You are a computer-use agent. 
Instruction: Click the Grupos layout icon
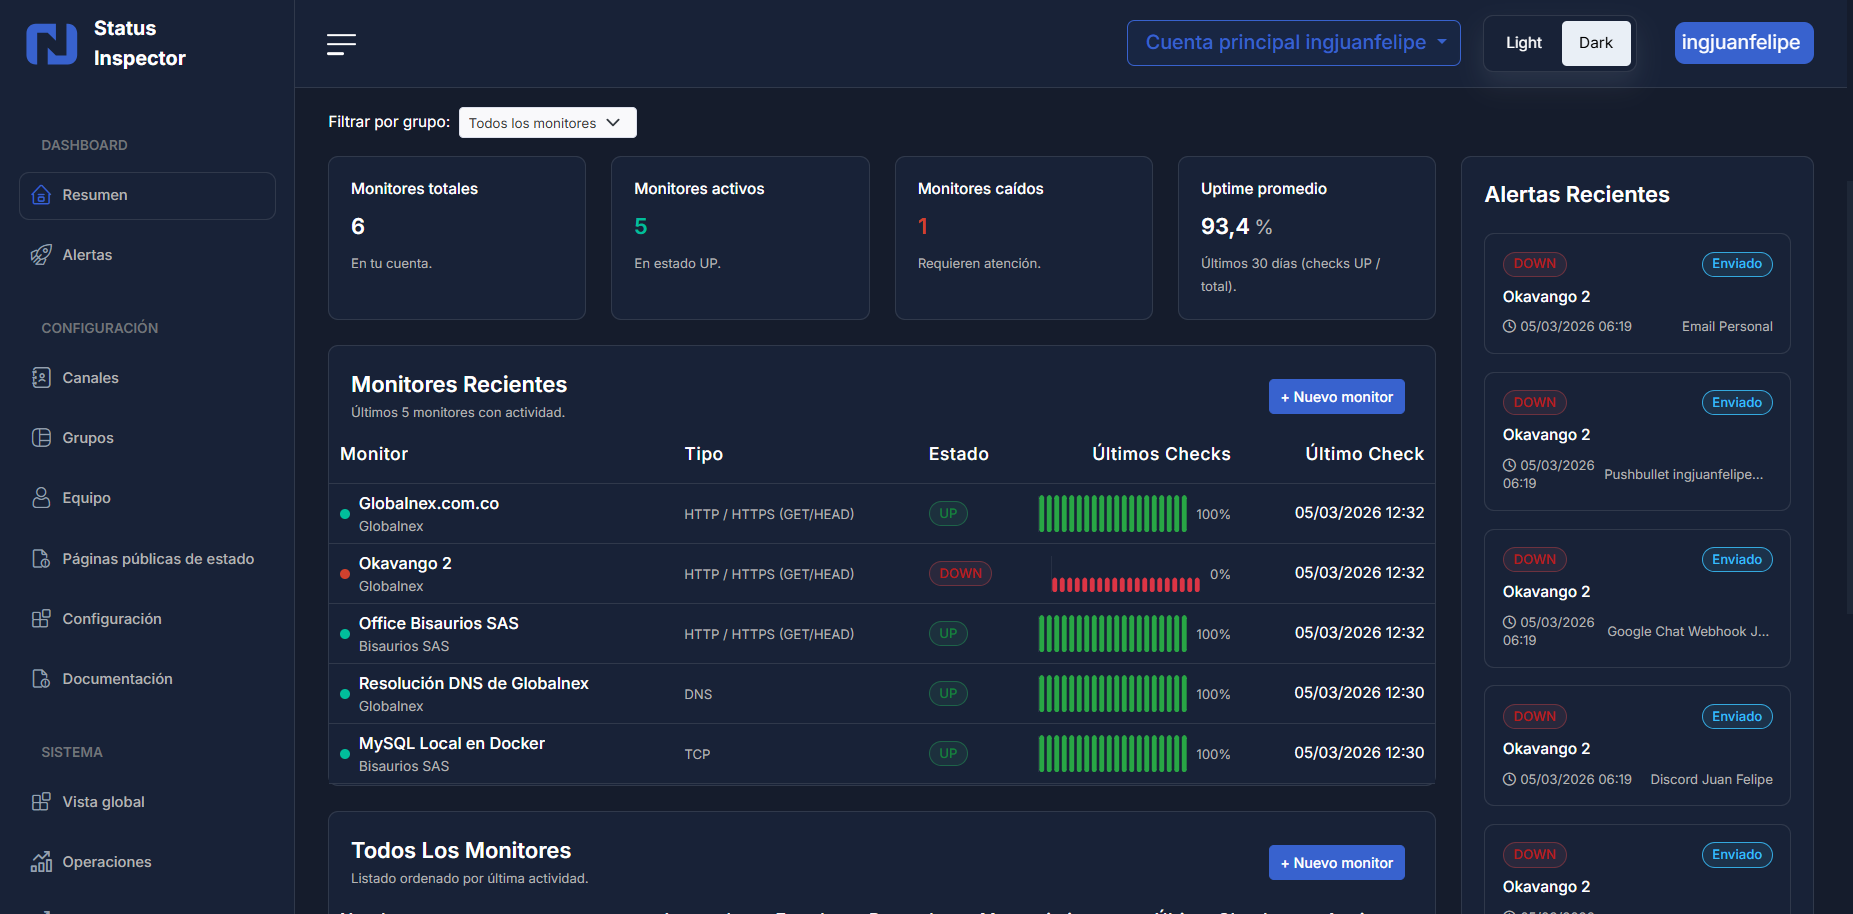[41, 438]
